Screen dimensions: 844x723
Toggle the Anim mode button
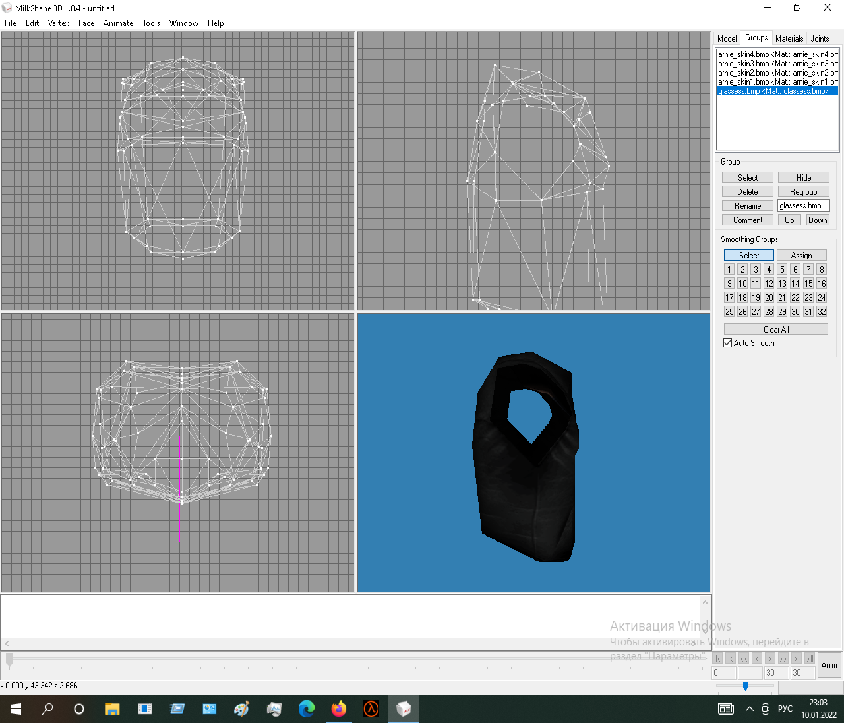(x=829, y=664)
